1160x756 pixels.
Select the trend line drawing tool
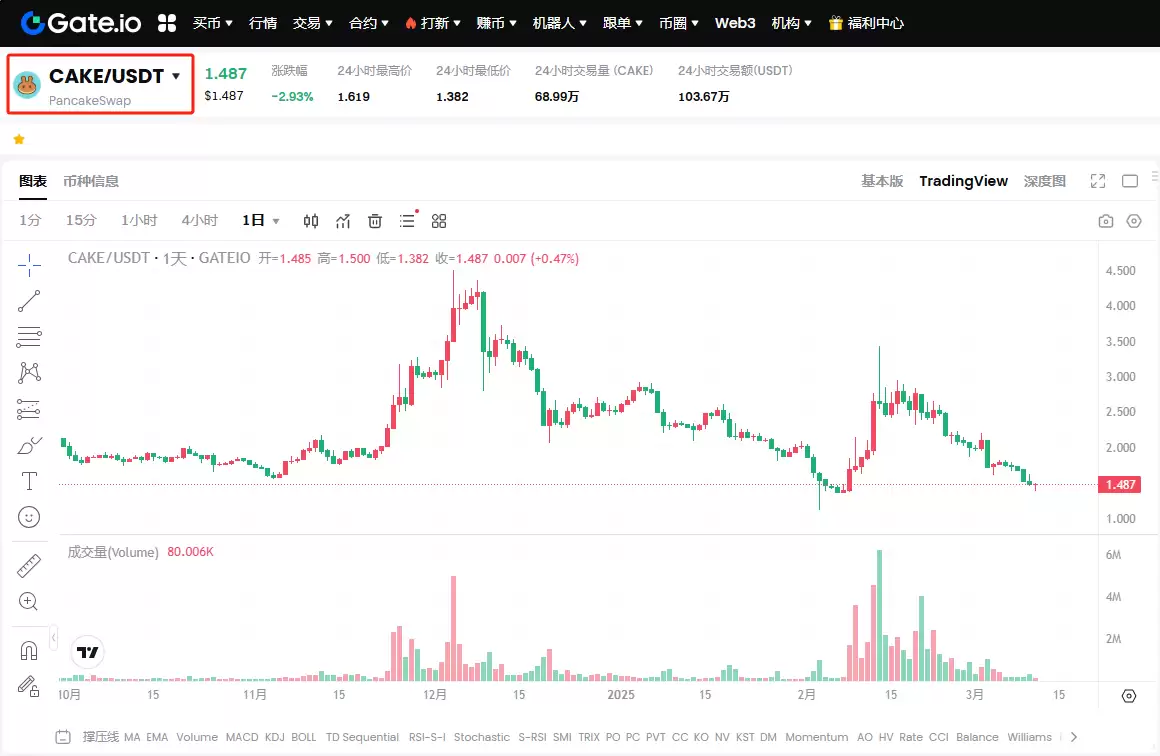[x=29, y=301]
